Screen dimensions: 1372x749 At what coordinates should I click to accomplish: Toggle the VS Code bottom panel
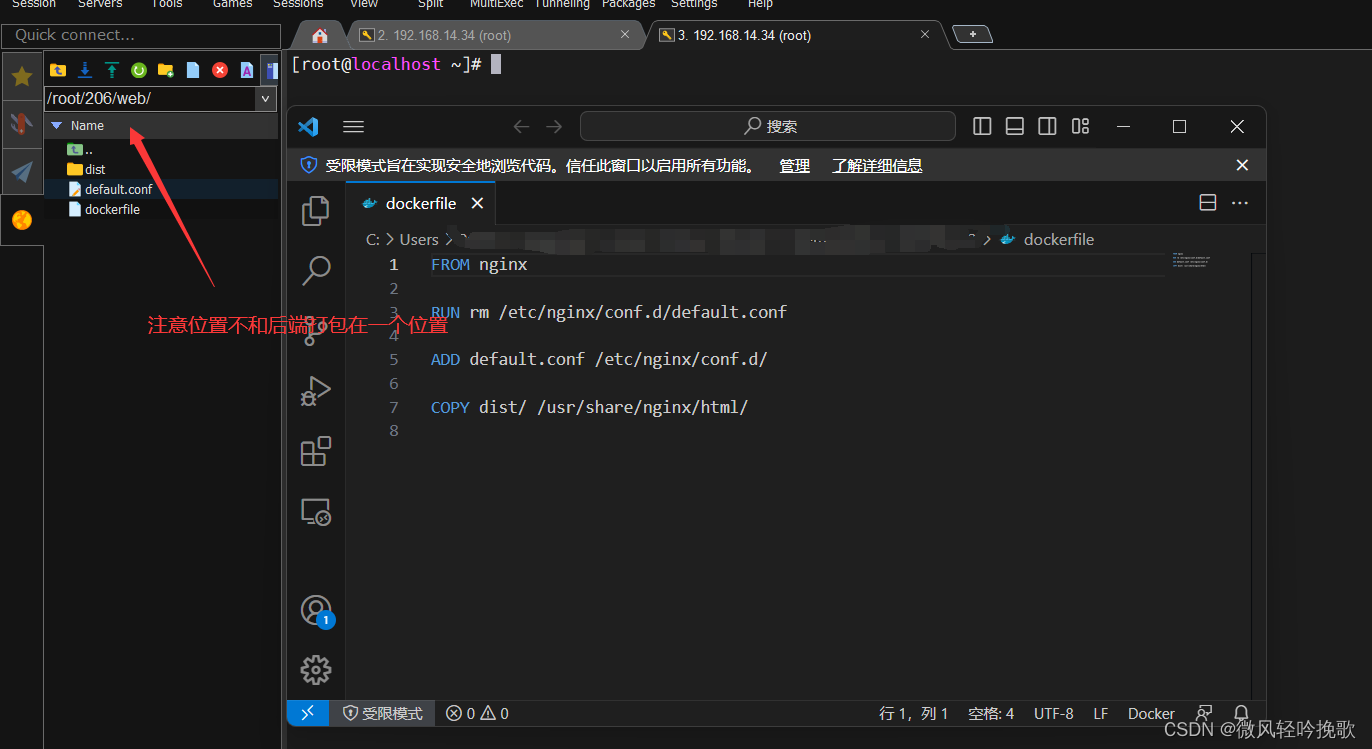click(x=1014, y=126)
